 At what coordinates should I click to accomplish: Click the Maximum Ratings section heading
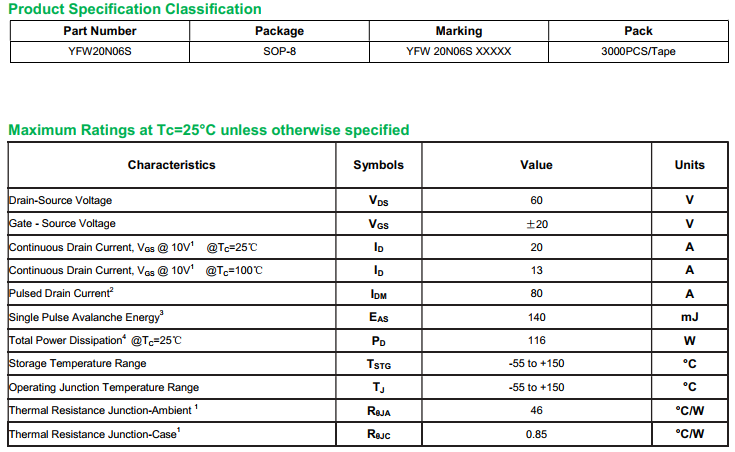pos(208,130)
